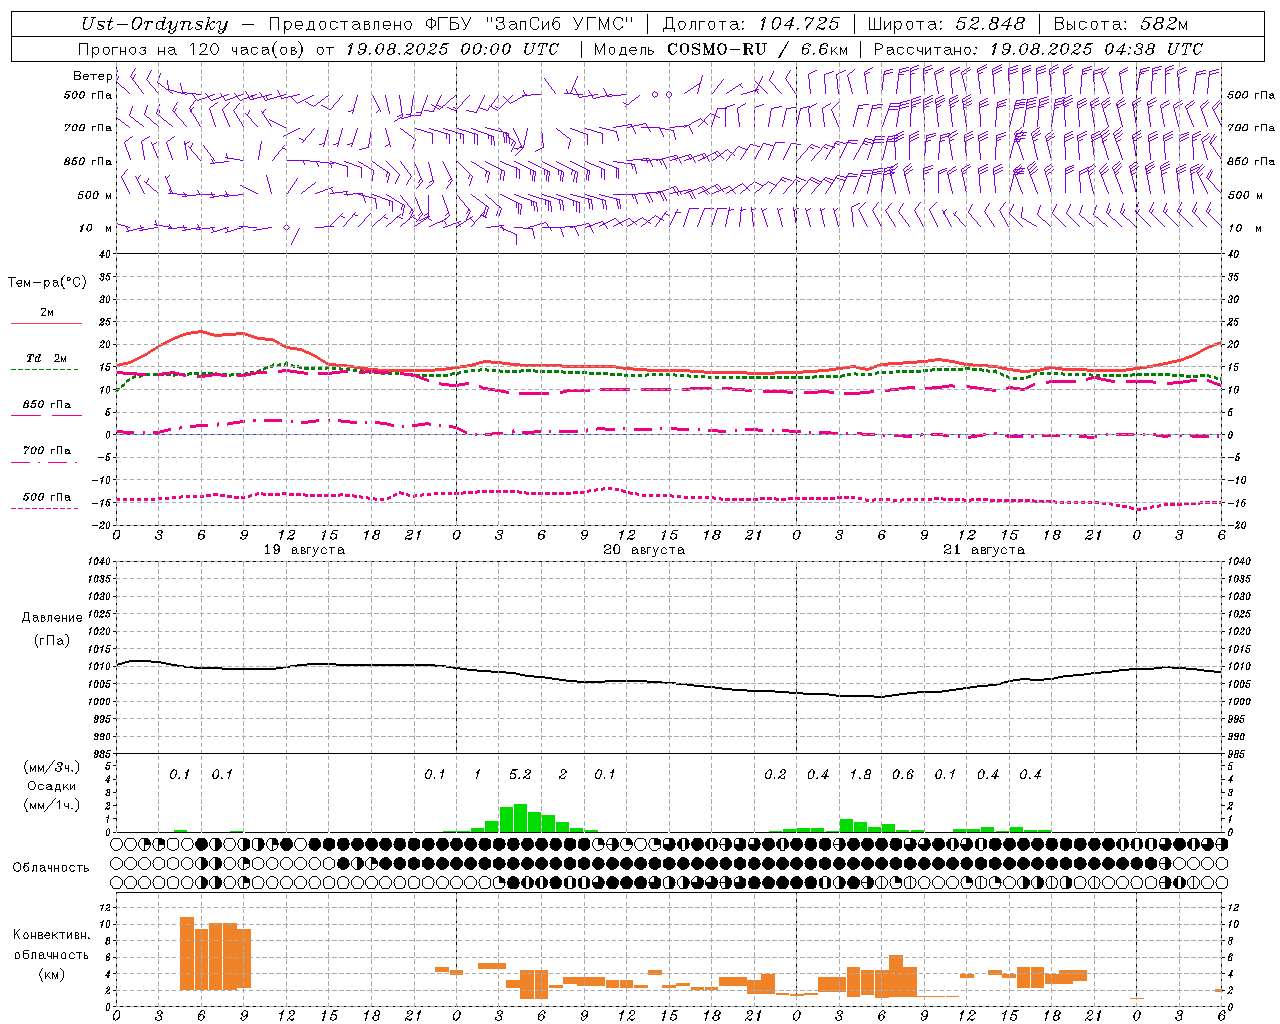This screenshot has width=1280, height=1024.
Task: Select the Конвективн. облачность (км) label
Action: click(x=51, y=954)
